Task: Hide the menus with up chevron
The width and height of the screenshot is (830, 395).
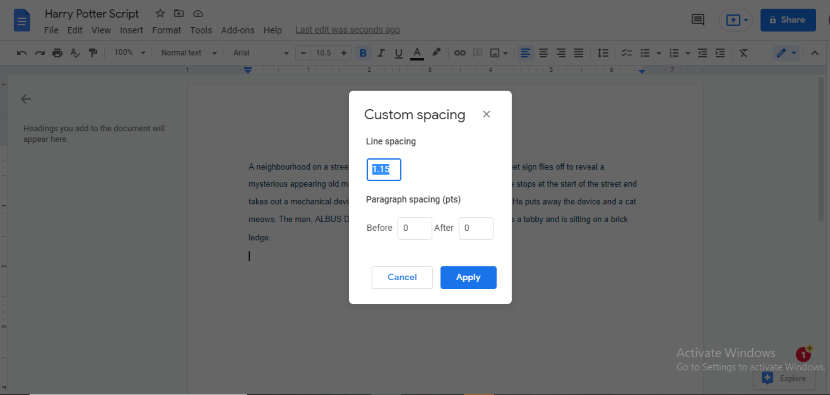Action: [814, 53]
